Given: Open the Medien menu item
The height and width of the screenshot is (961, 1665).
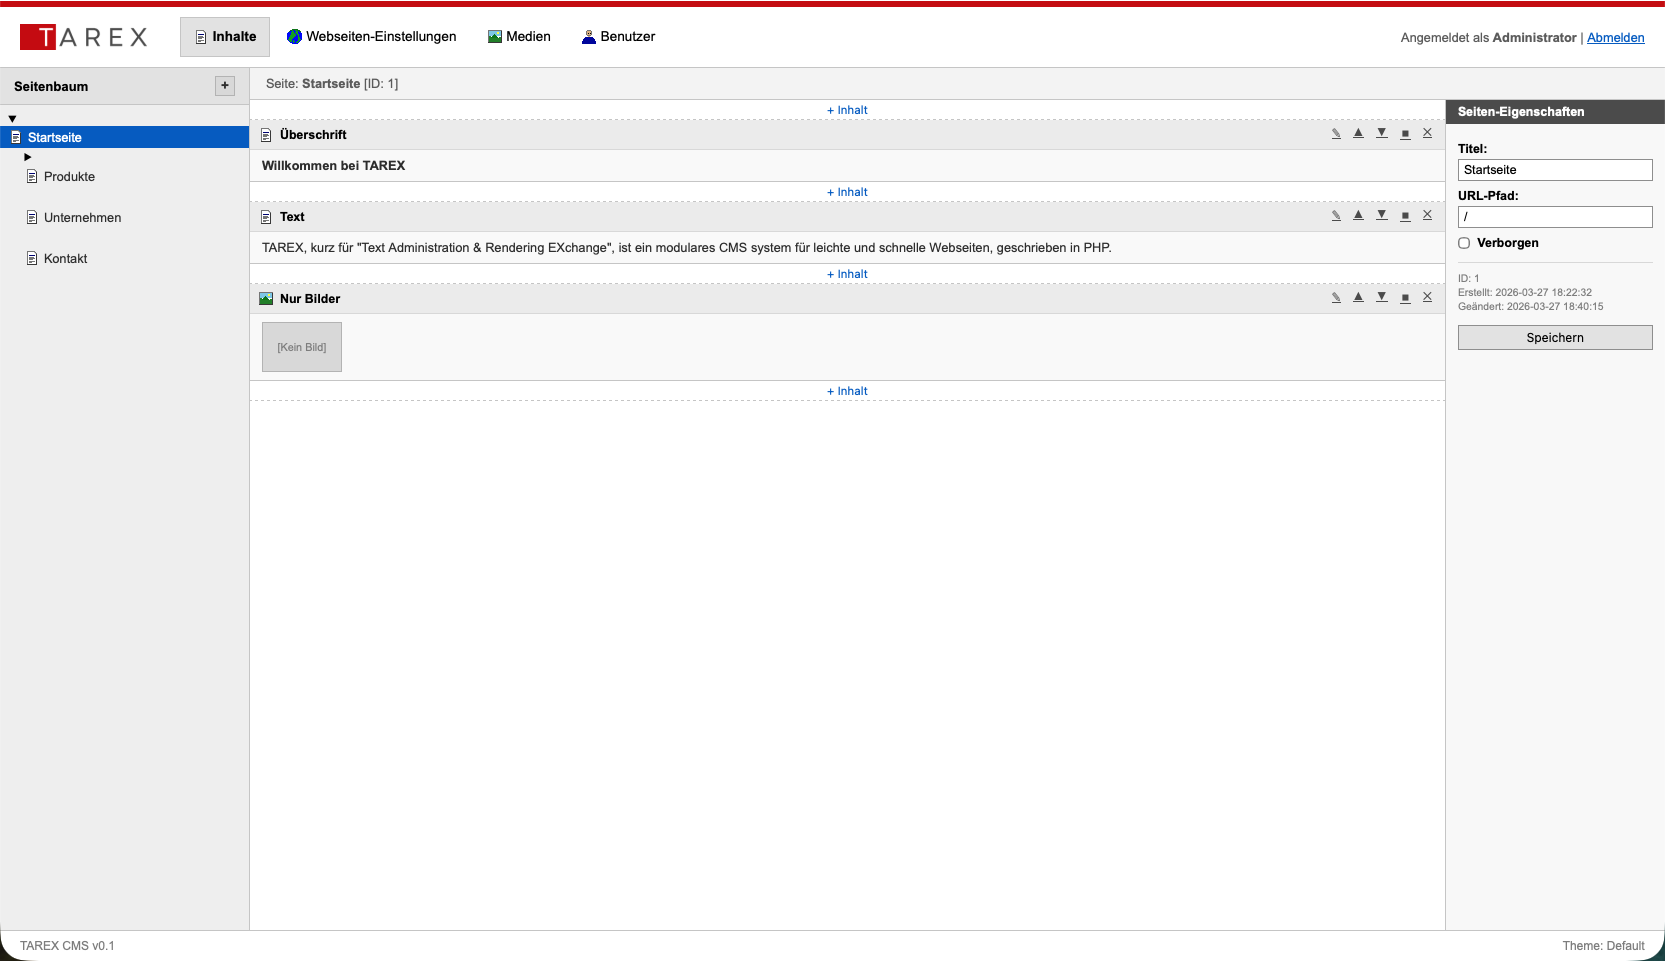Looking at the screenshot, I should 519,37.
